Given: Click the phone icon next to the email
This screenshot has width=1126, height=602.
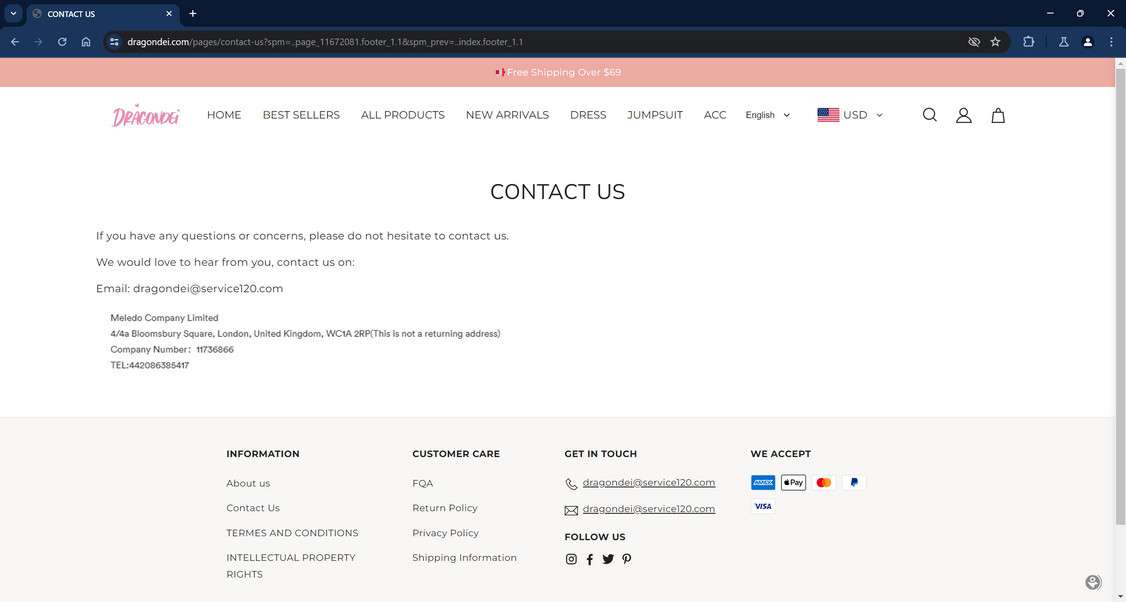Looking at the screenshot, I should (x=571, y=483).
